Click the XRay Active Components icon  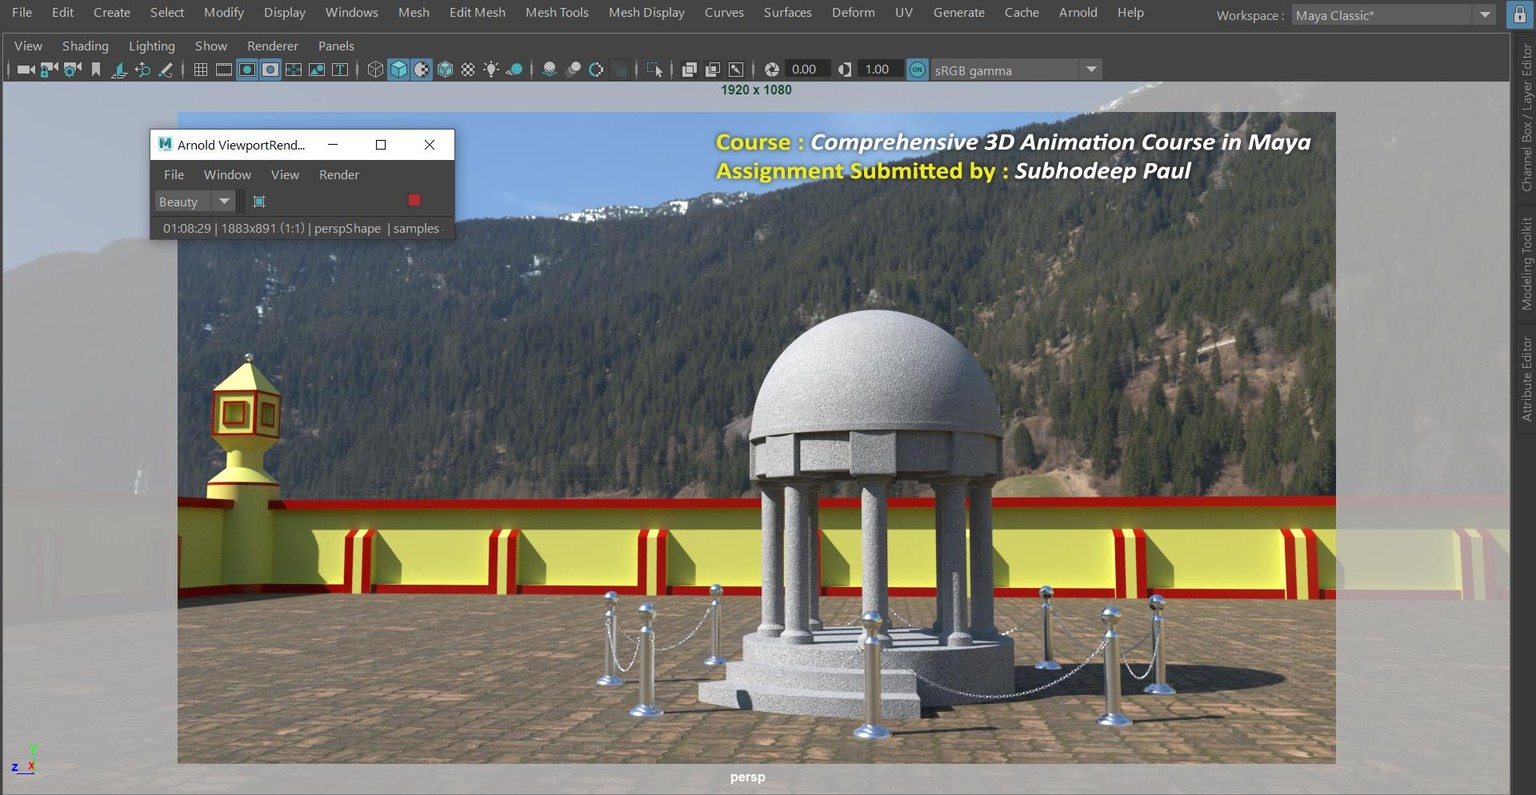point(712,69)
